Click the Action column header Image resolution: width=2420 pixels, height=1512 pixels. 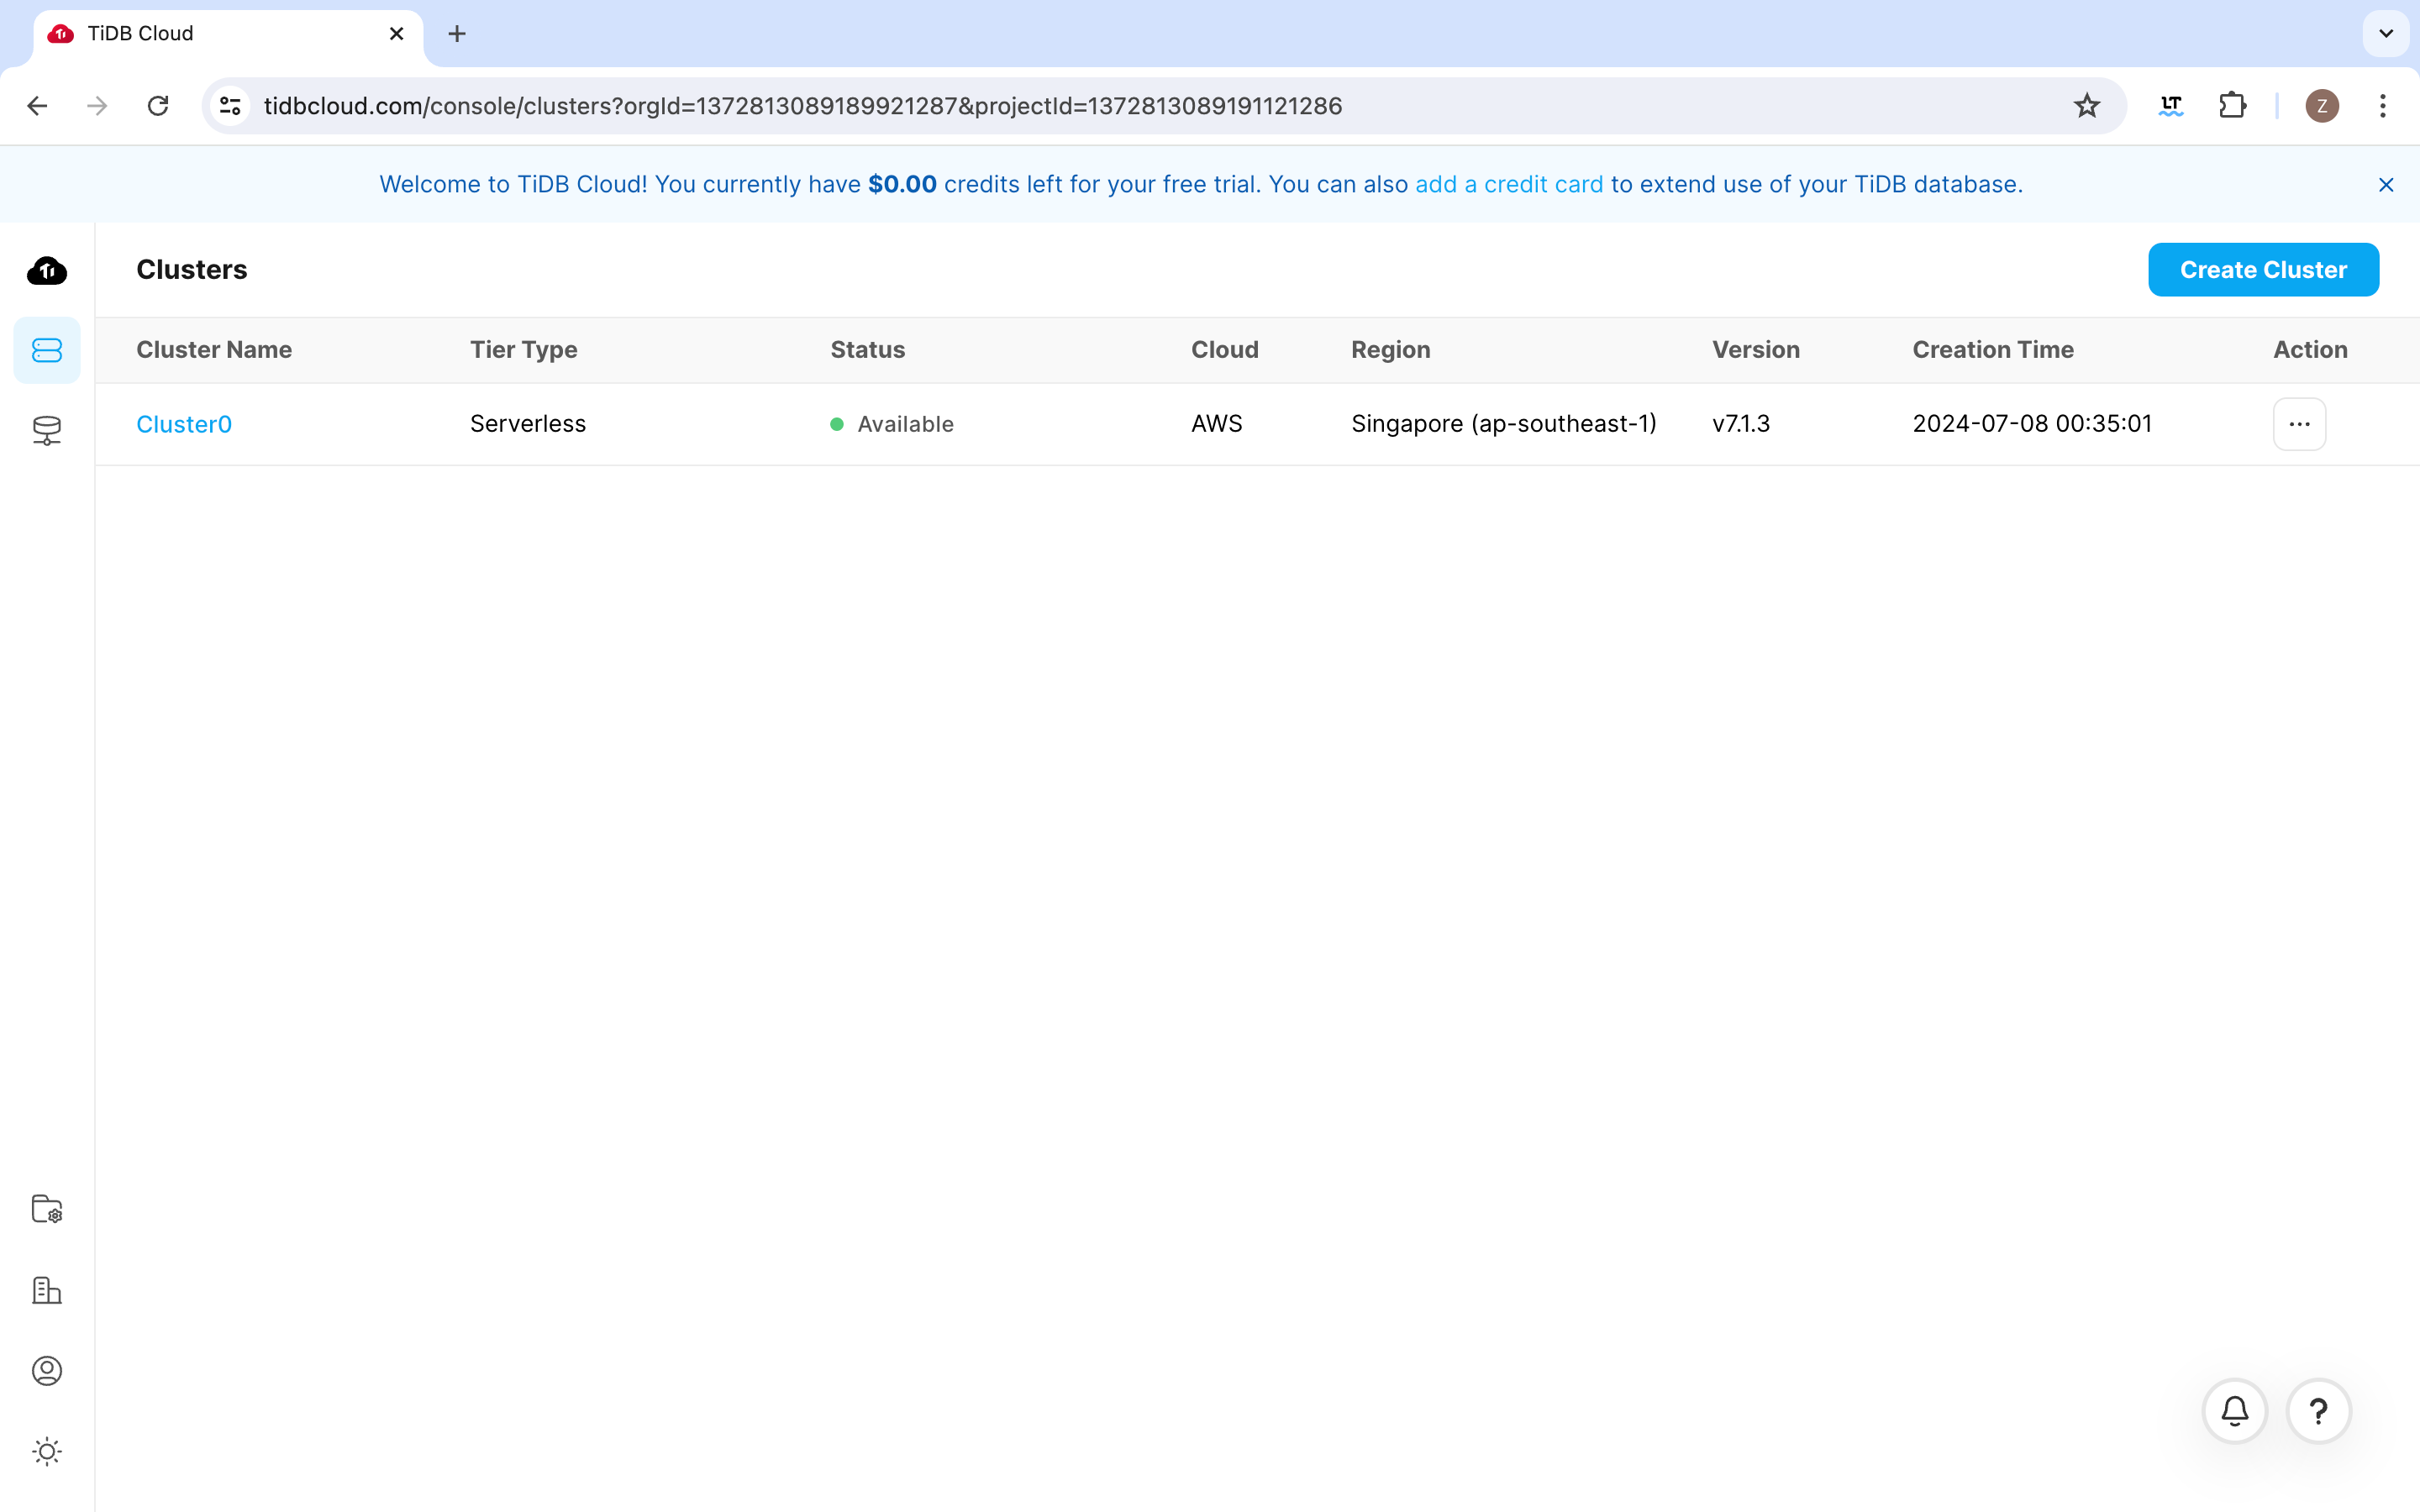point(2310,350)
